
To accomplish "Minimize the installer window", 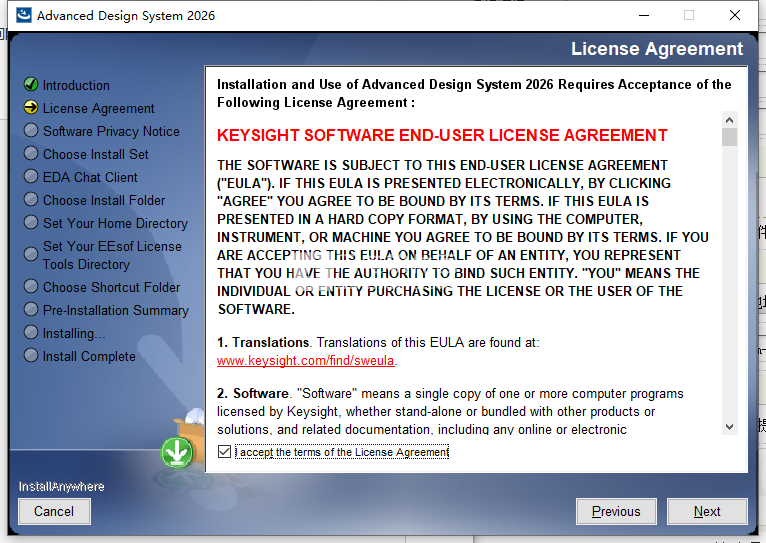I will click(641, 15).
